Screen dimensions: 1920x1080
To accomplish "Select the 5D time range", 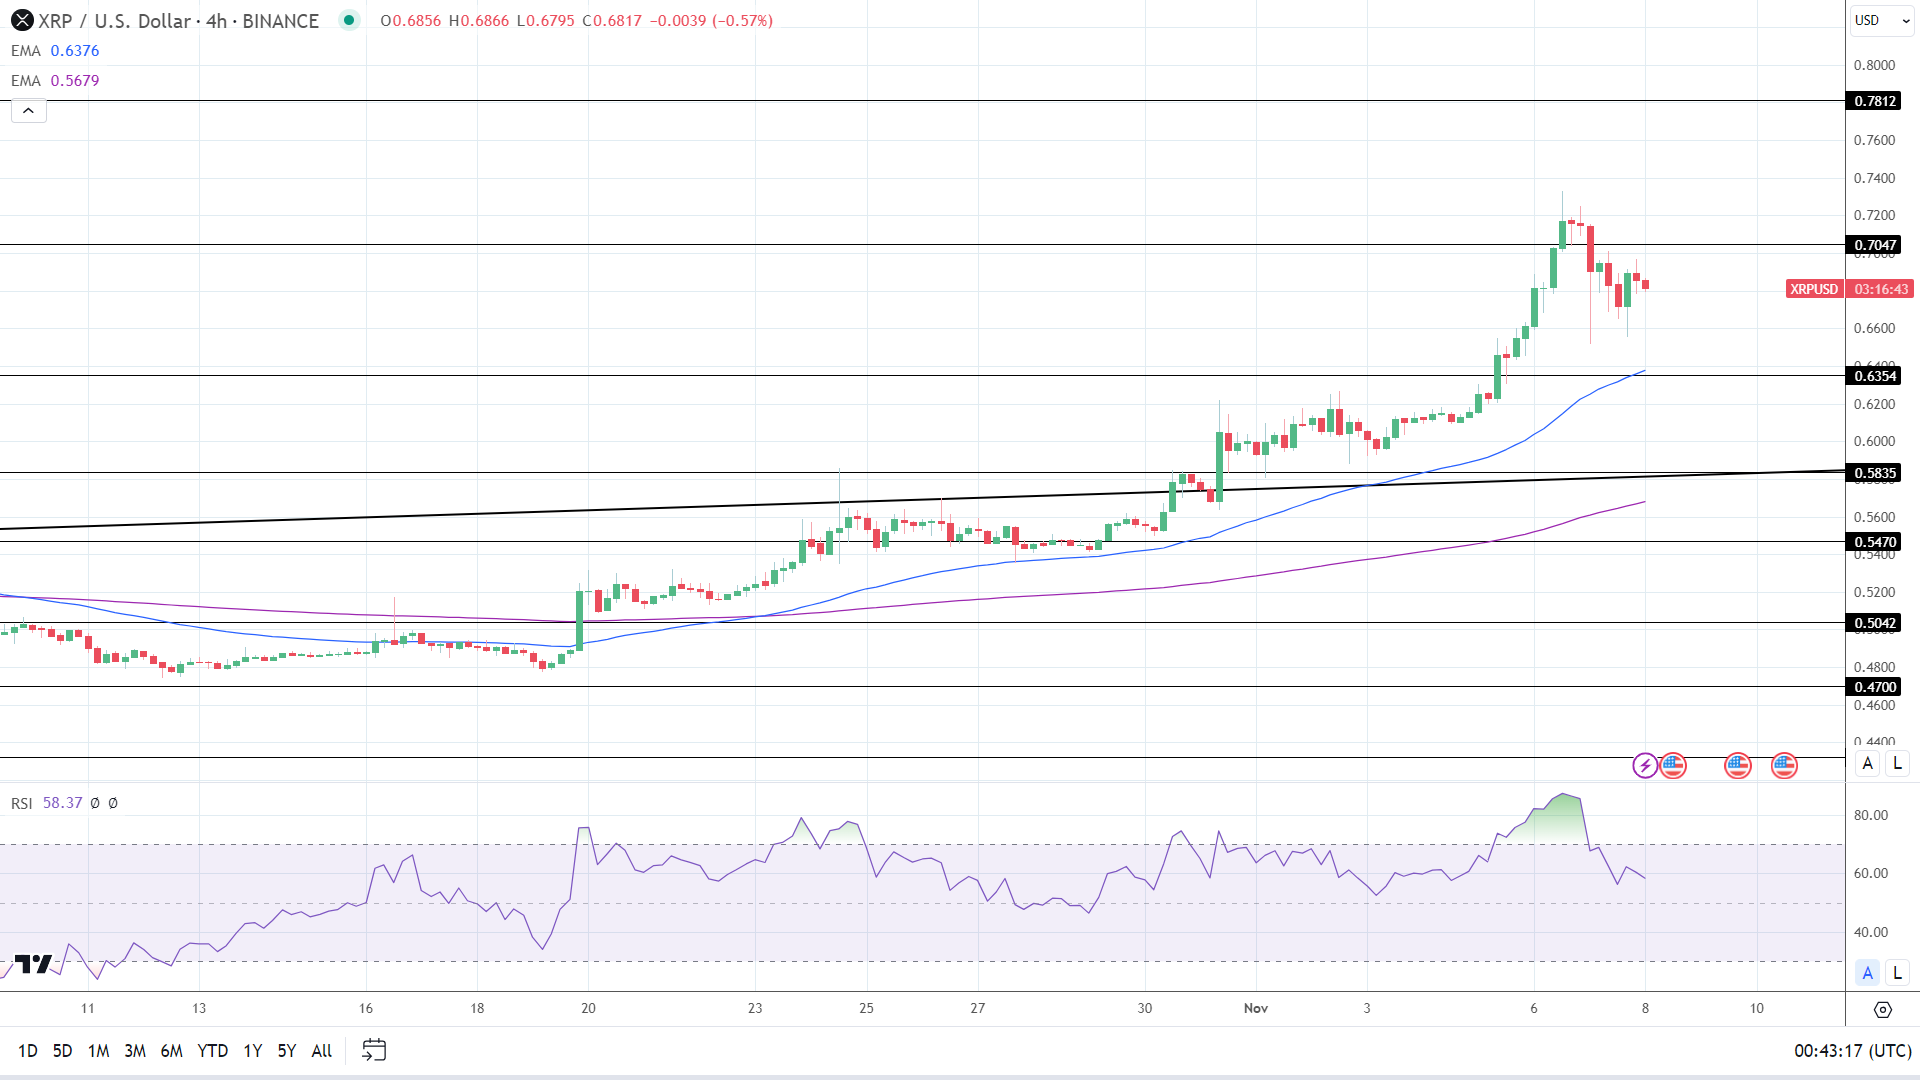I will 62,1050.
